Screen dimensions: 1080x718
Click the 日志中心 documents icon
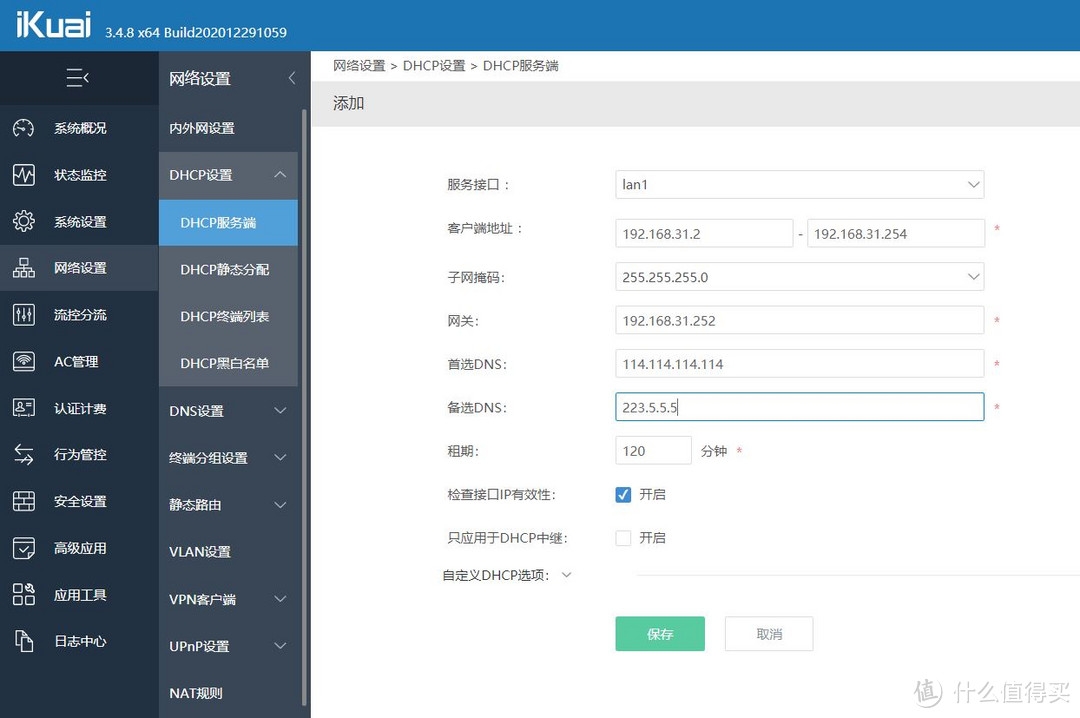pyautogui.click(x=23, y=642)
